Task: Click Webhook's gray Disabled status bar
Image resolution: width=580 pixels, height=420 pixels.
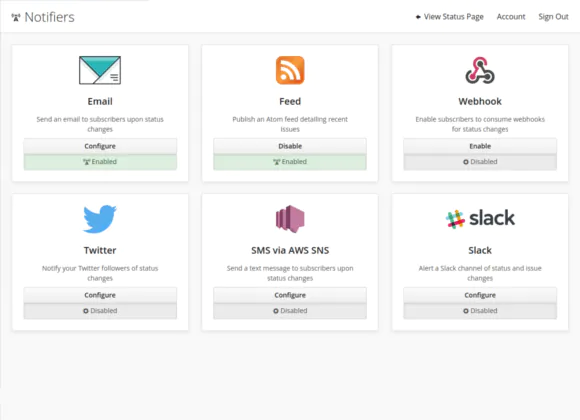Action: click(480, 162)
